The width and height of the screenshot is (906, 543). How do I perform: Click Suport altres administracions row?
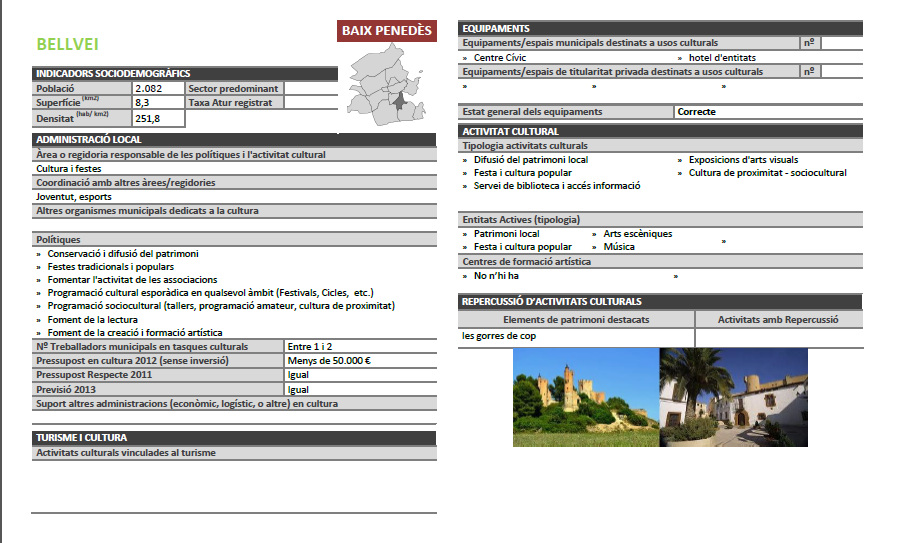234,404
